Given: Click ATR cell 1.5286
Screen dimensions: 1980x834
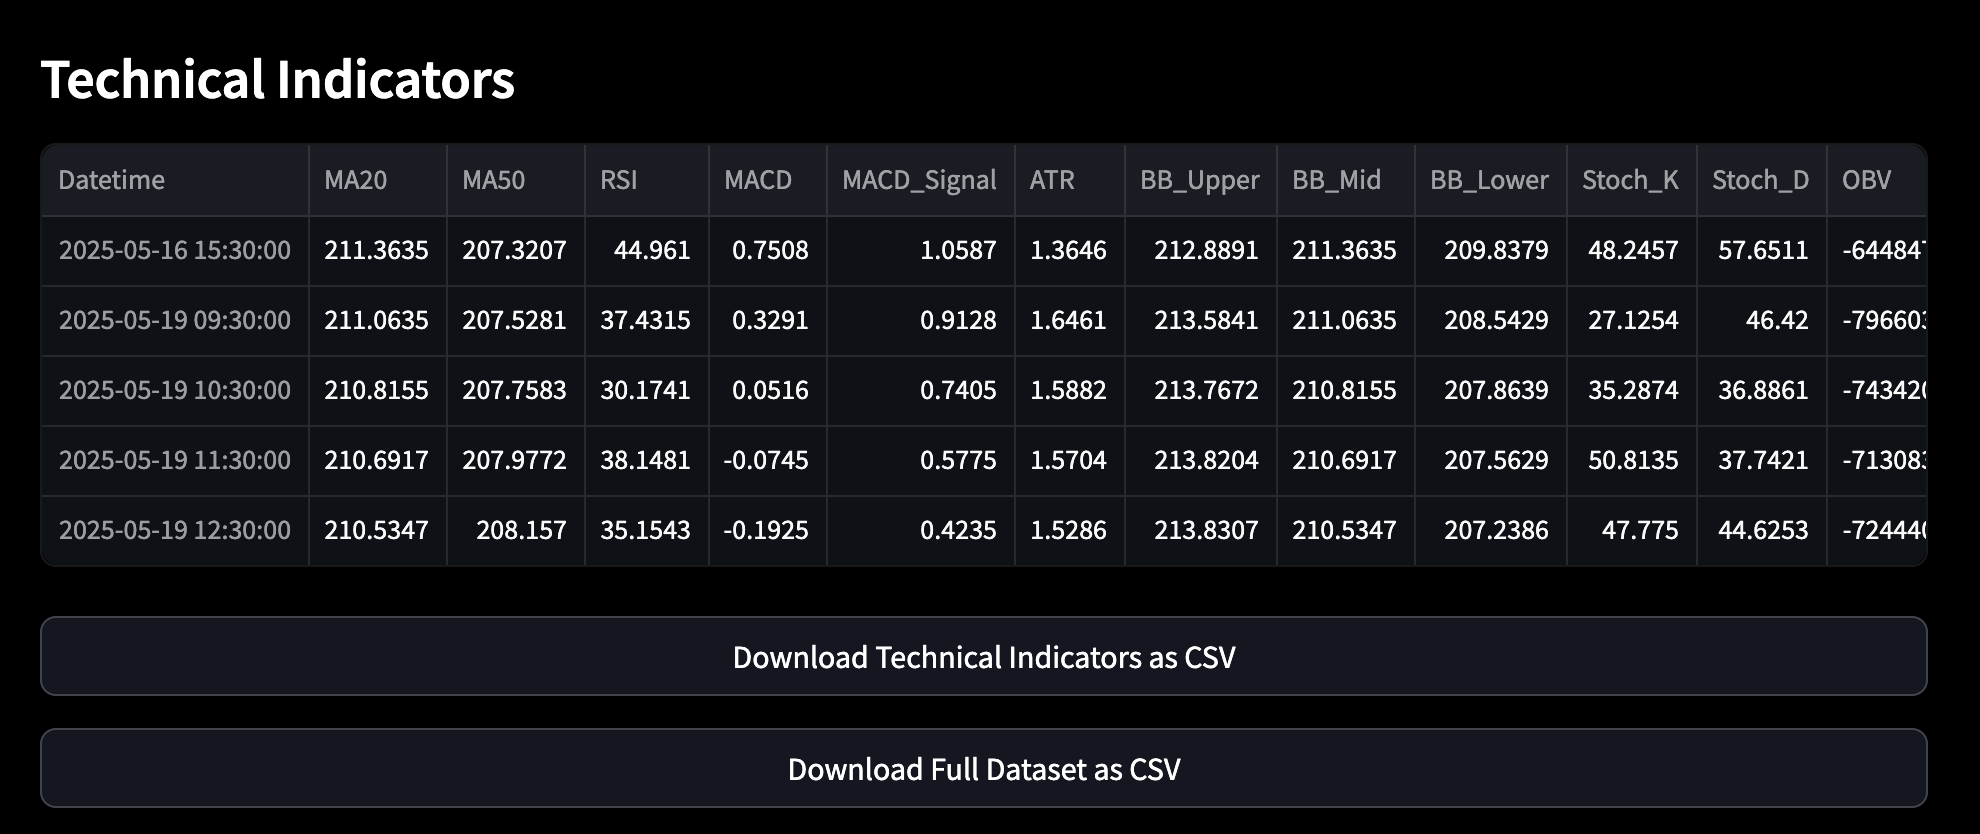Looking at the screenshot, I should 1070,530.
